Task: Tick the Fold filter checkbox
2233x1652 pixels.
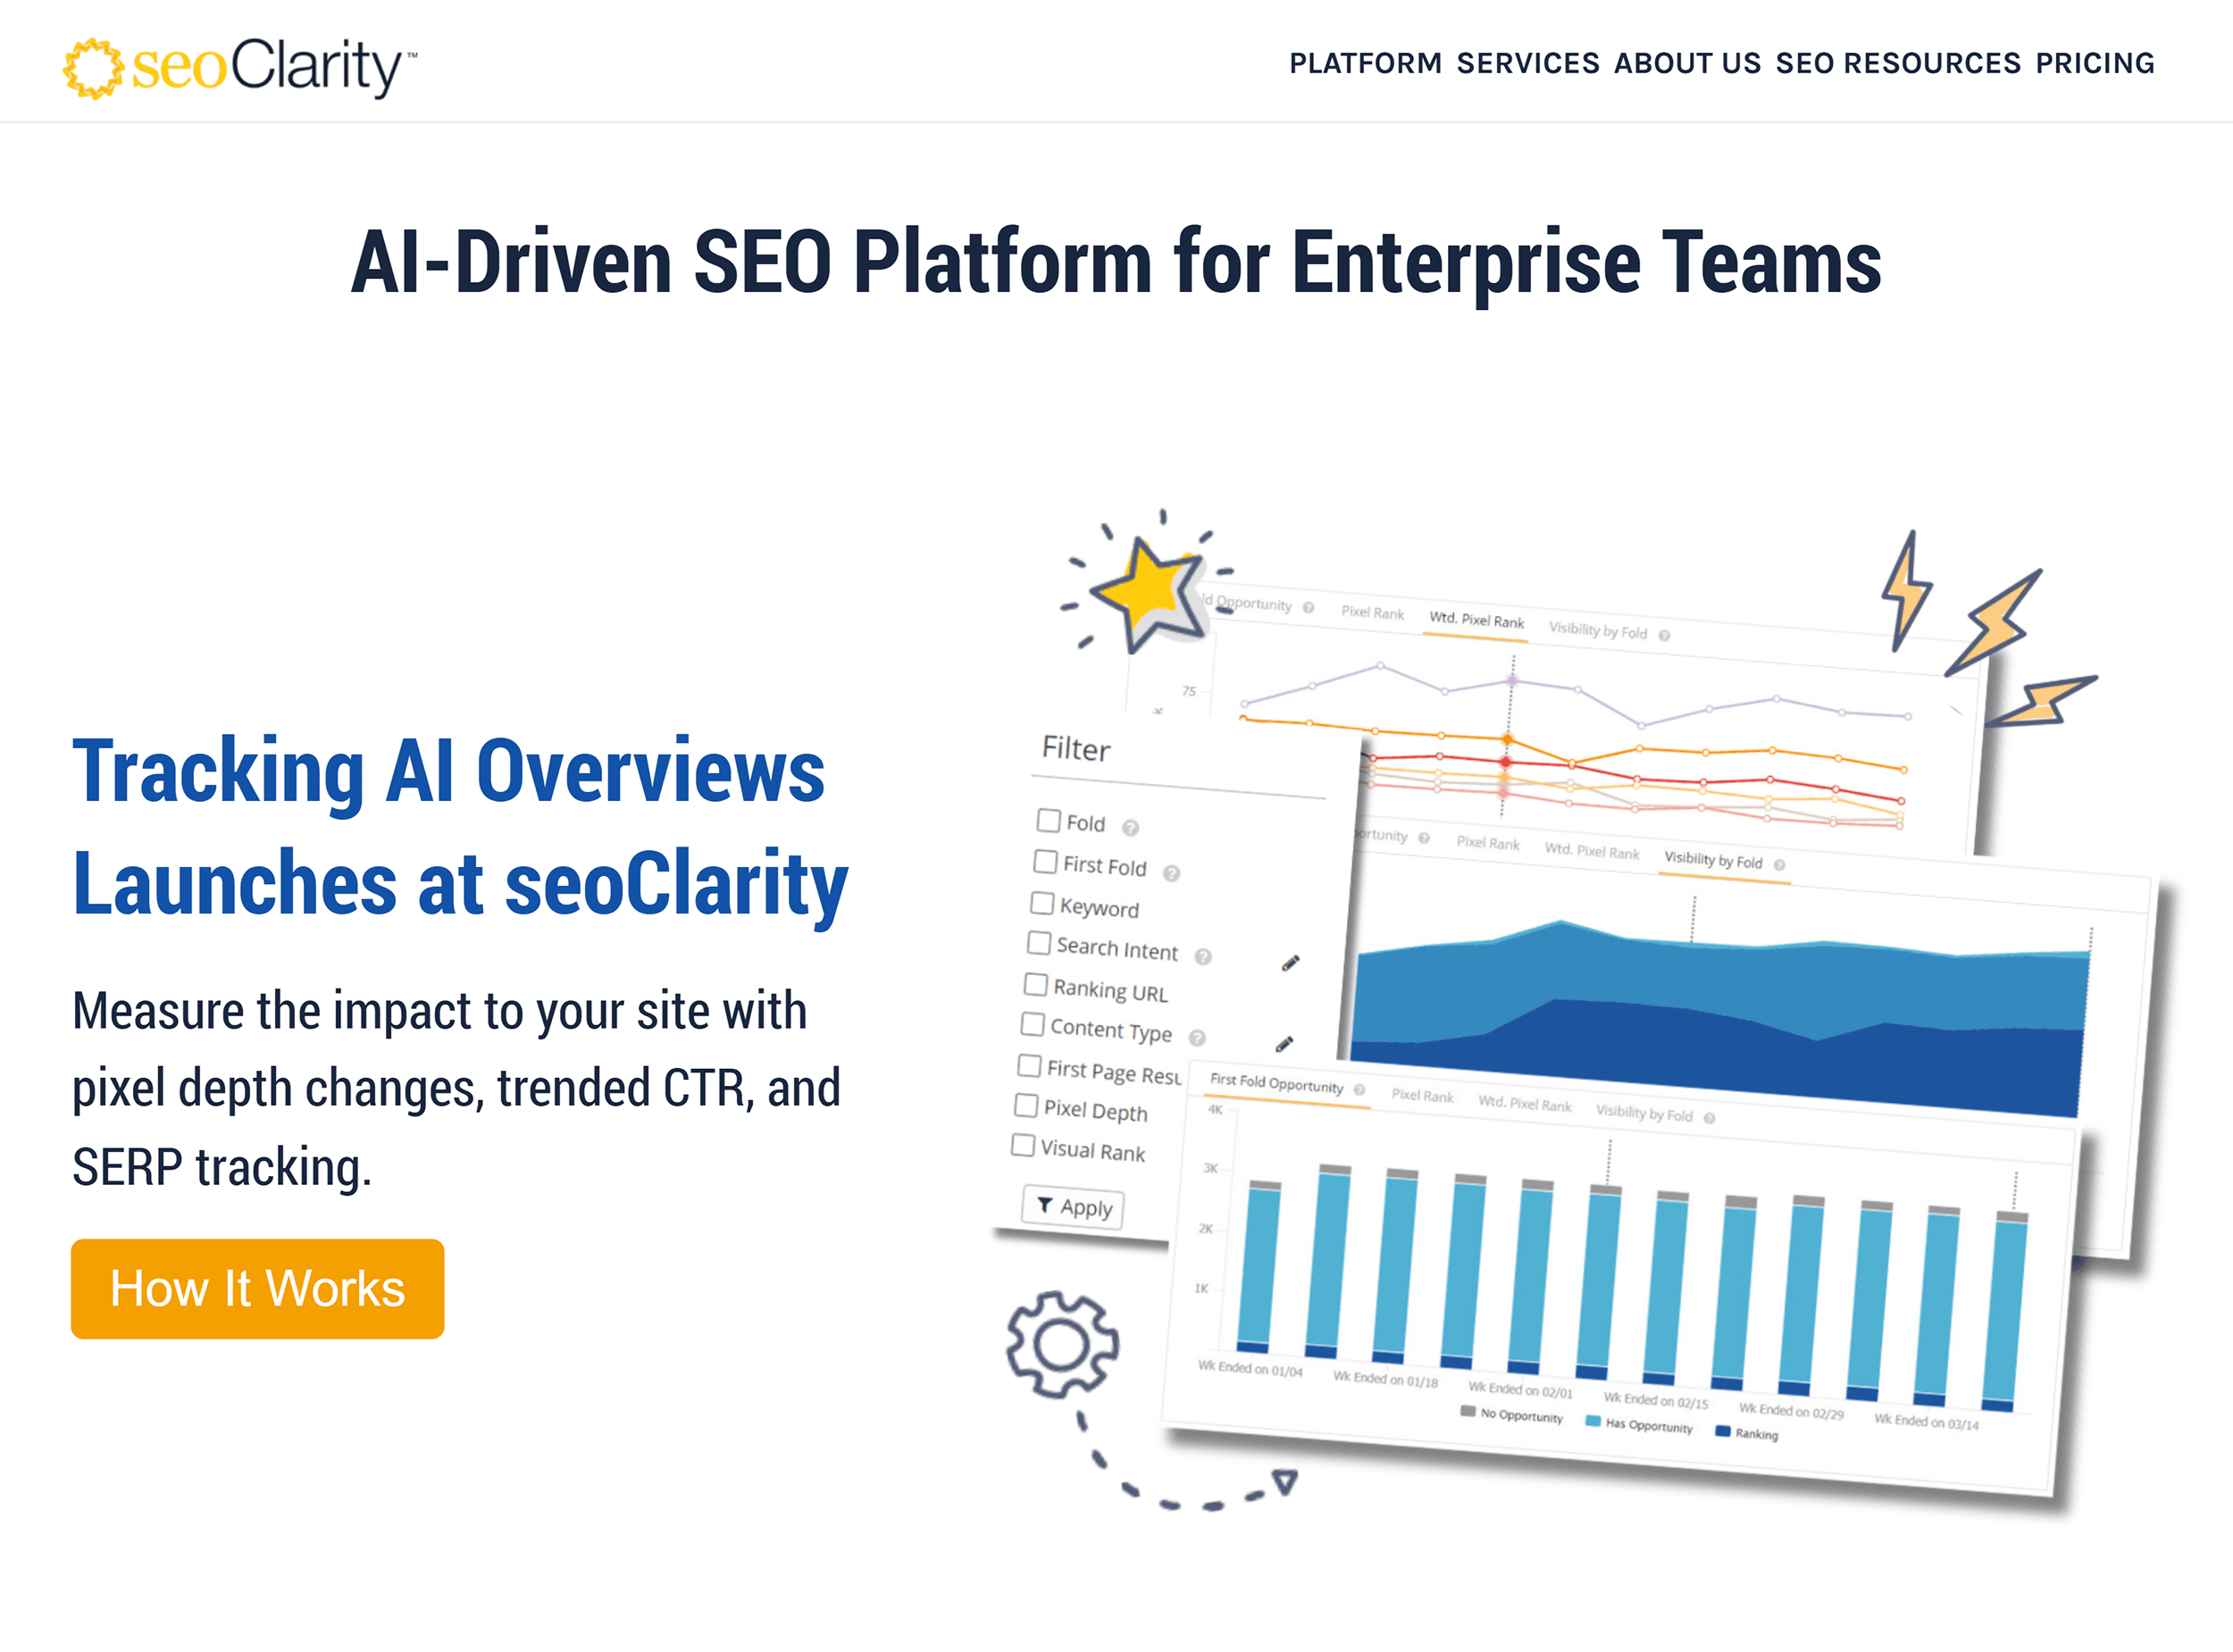Action: tap(1048, 820)
